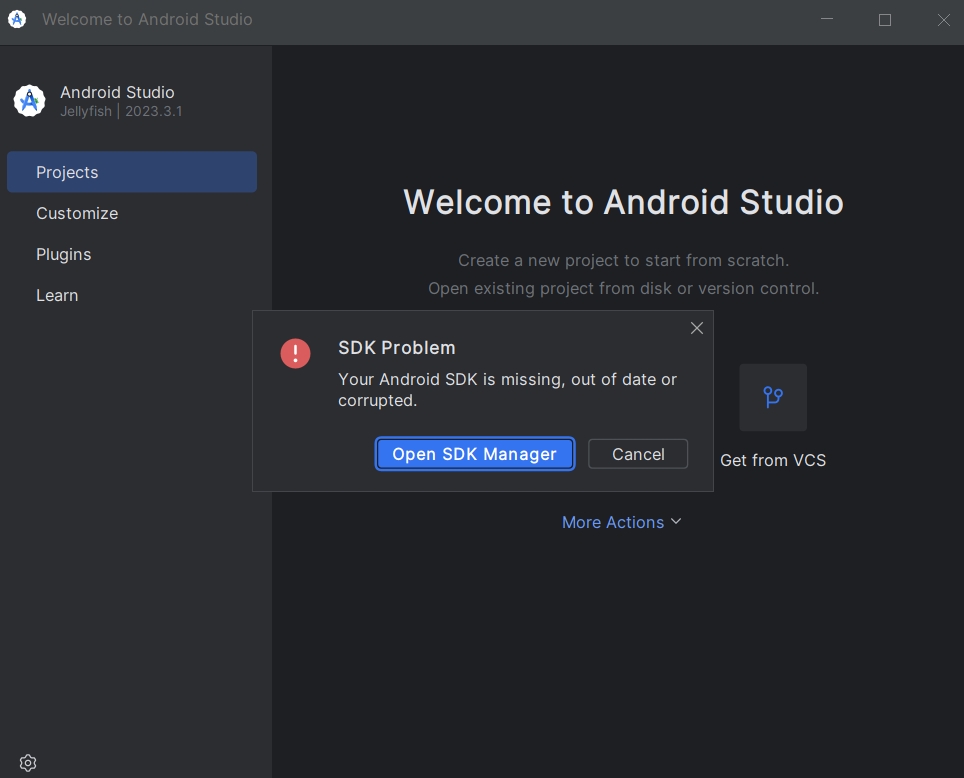This screenshot has width=964, height=778.
Task: Minimize the Welcome window
Action: (827, 20)
